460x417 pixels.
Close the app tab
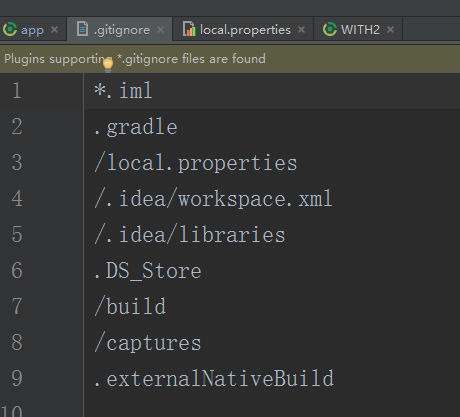55,30
